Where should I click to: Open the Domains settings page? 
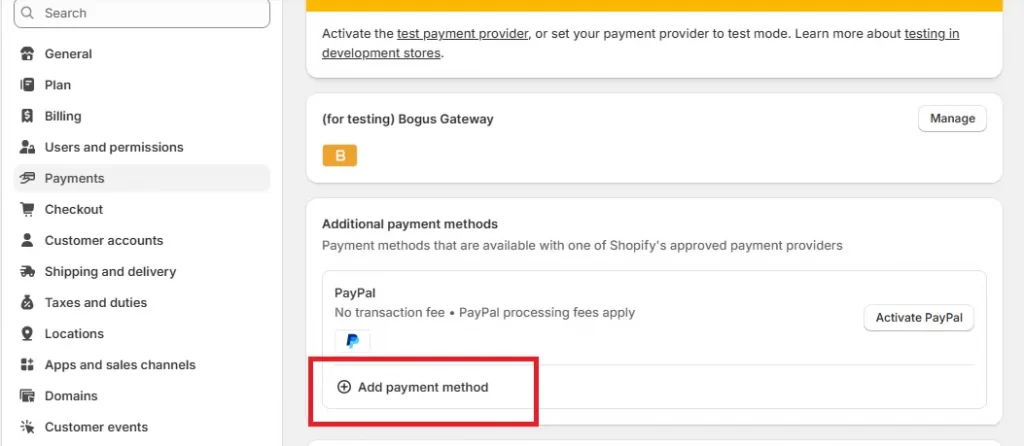(x=71, y=396)
